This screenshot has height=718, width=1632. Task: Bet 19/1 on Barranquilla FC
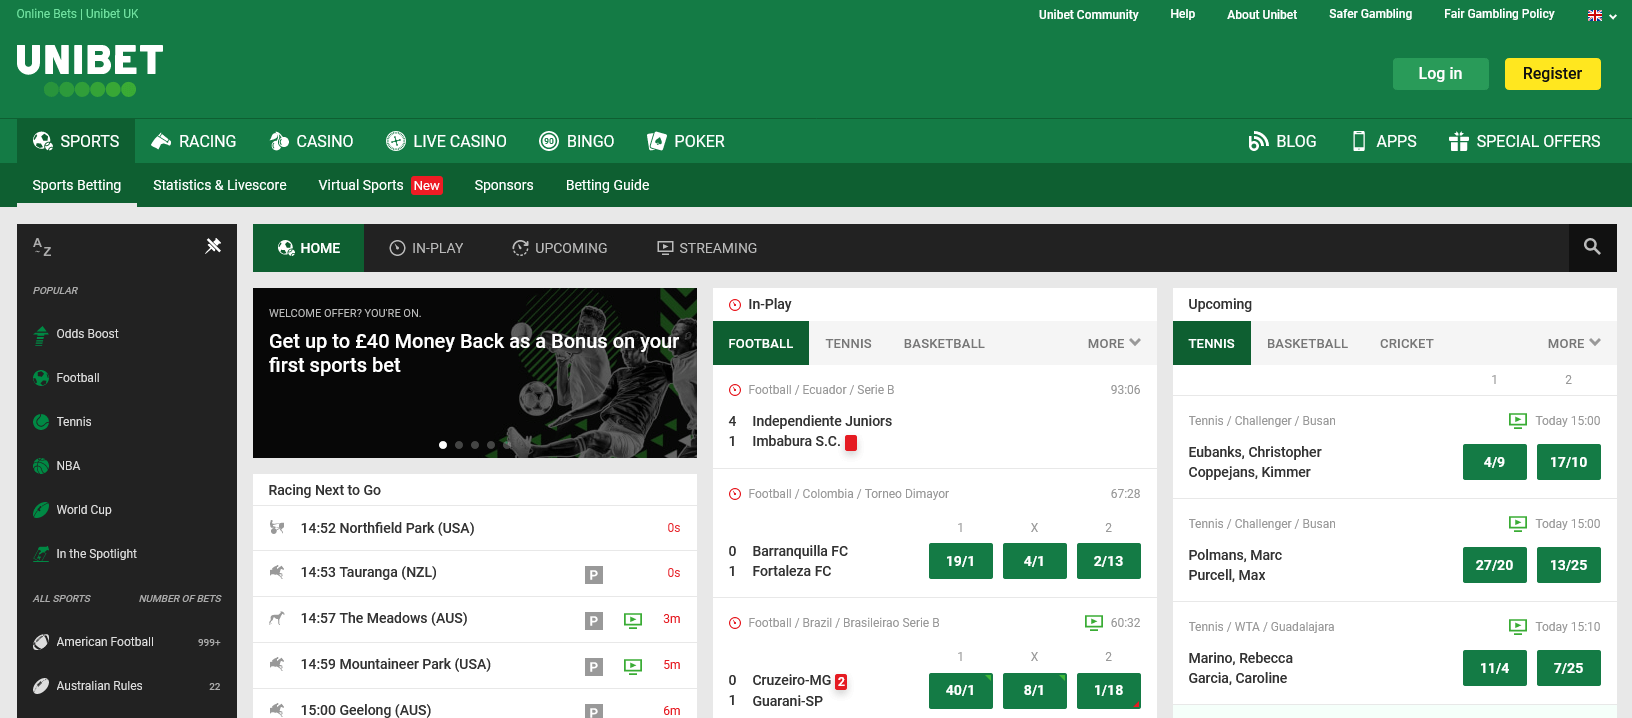coord(961,561)
